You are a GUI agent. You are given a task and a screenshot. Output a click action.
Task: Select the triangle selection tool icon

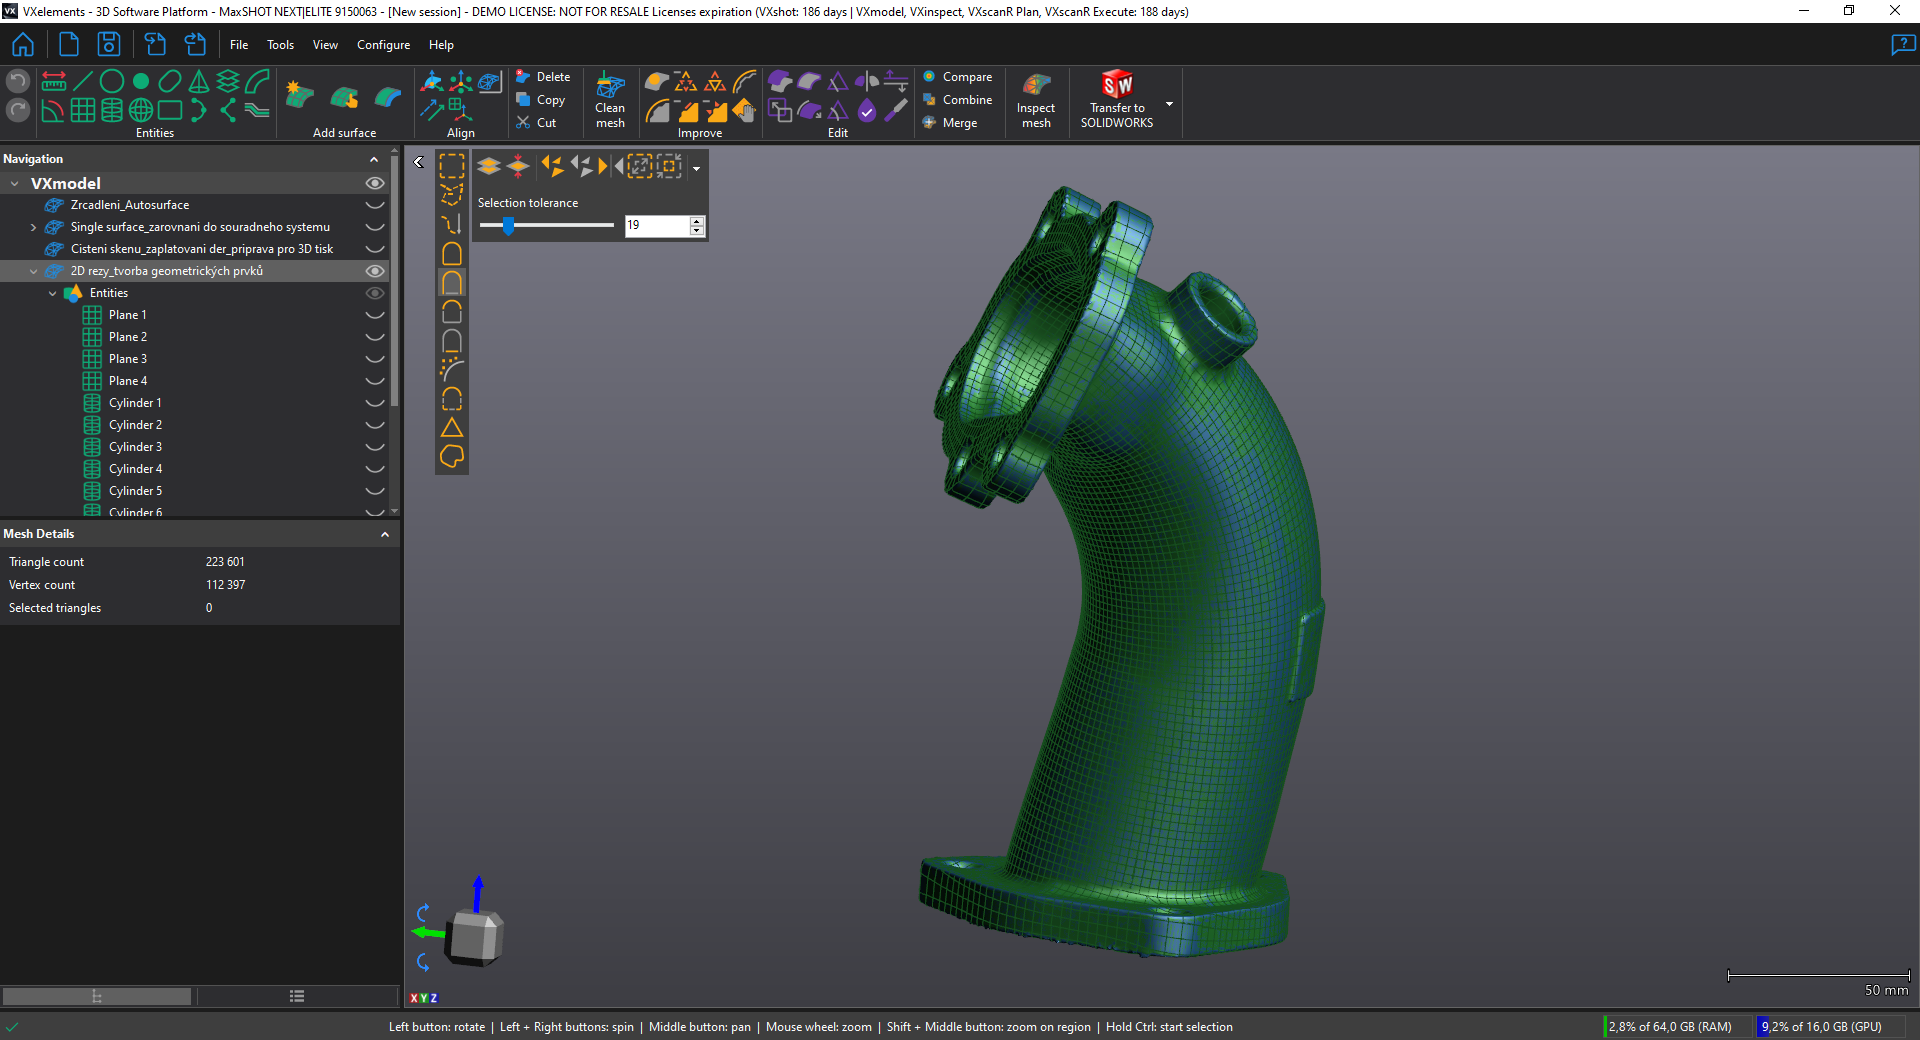pos(452,428)
